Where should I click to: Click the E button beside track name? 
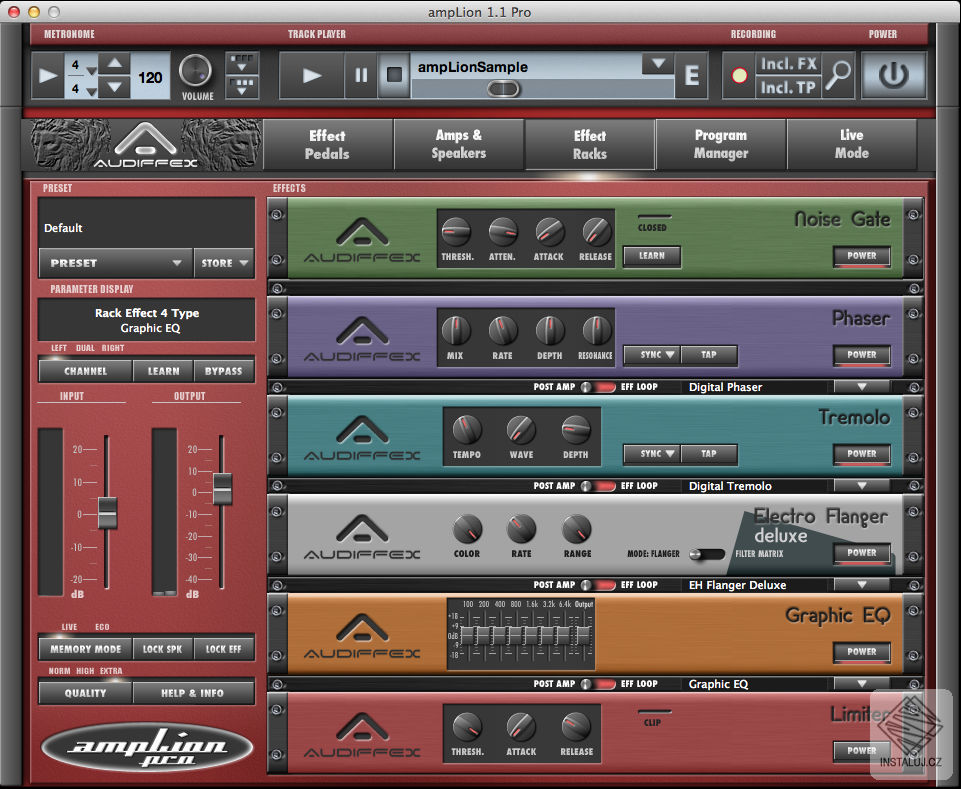(x=691, y=75)
